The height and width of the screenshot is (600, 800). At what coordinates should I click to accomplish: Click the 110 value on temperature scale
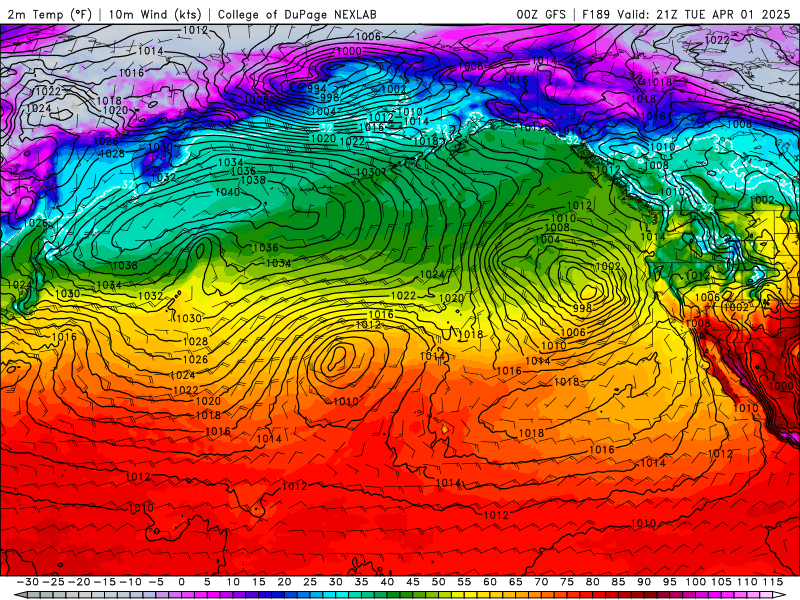pos(746,582)
